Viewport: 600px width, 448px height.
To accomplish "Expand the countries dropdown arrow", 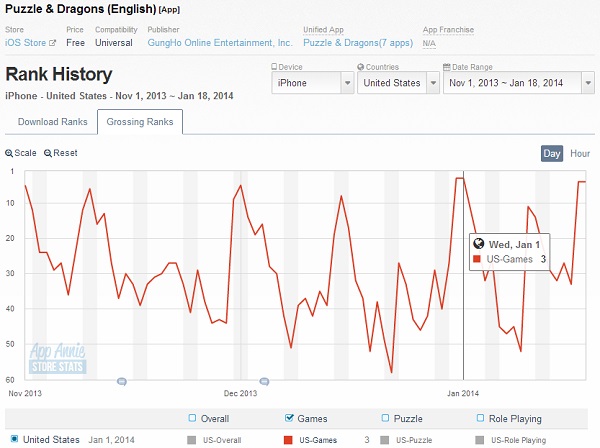I will pos(433,83).
